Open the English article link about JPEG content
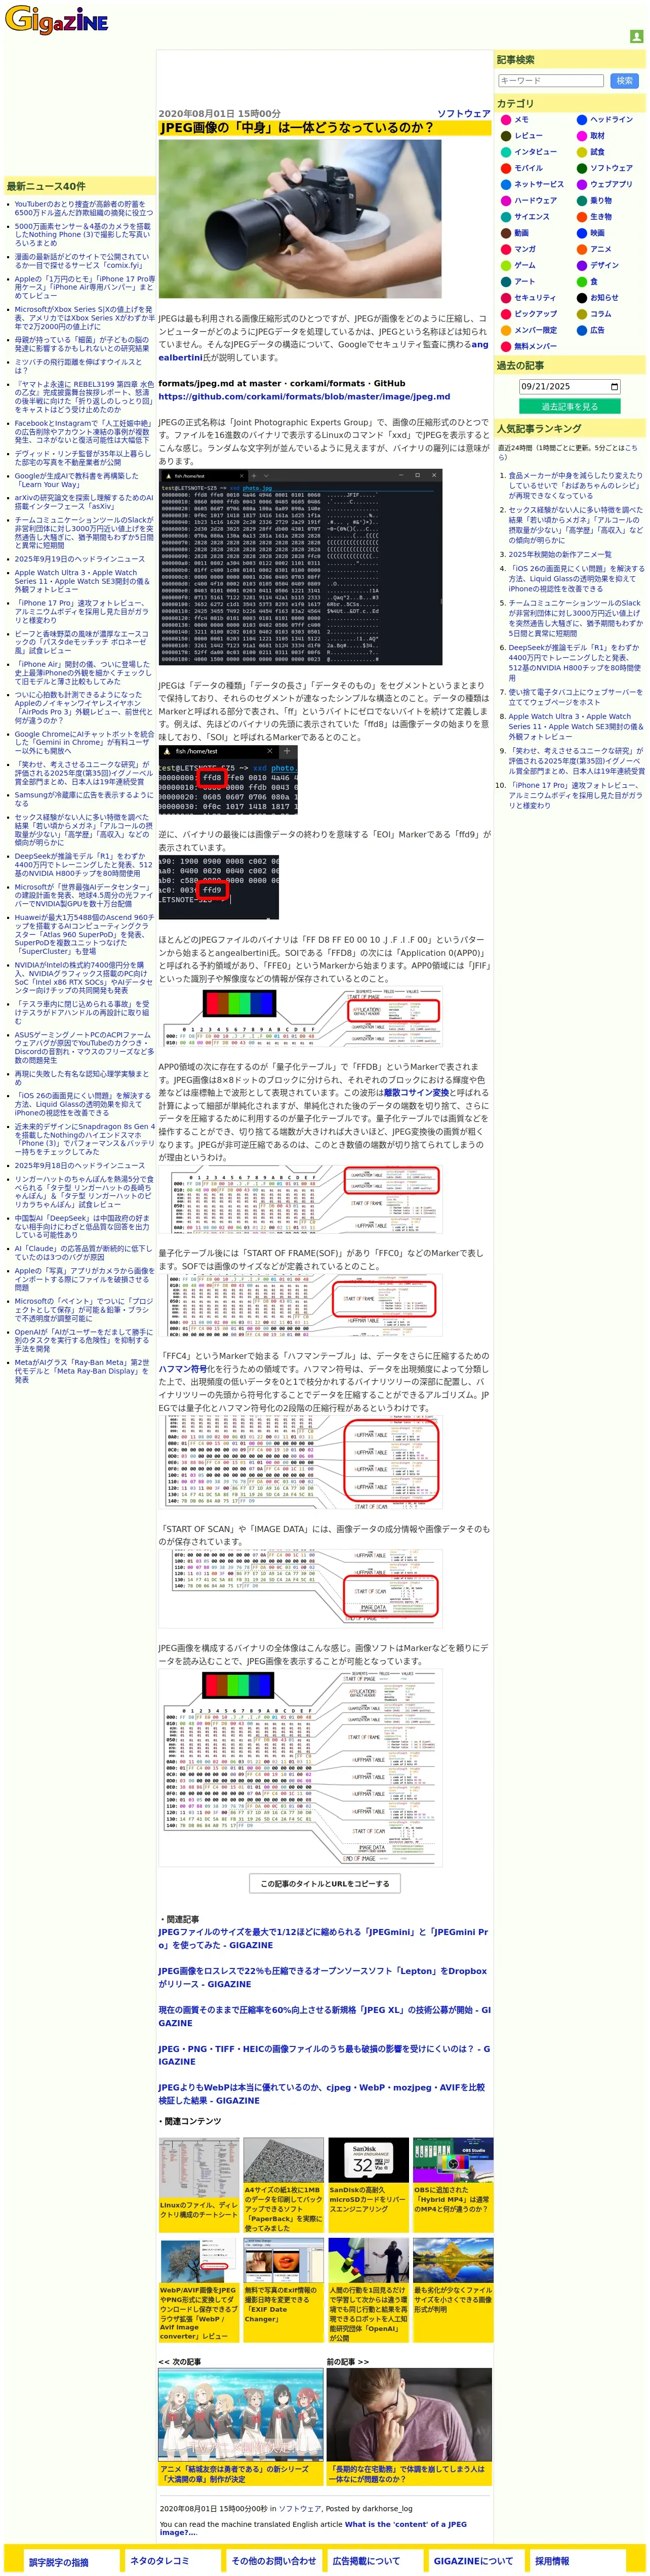650x2576 pixels. (313, 2528)
